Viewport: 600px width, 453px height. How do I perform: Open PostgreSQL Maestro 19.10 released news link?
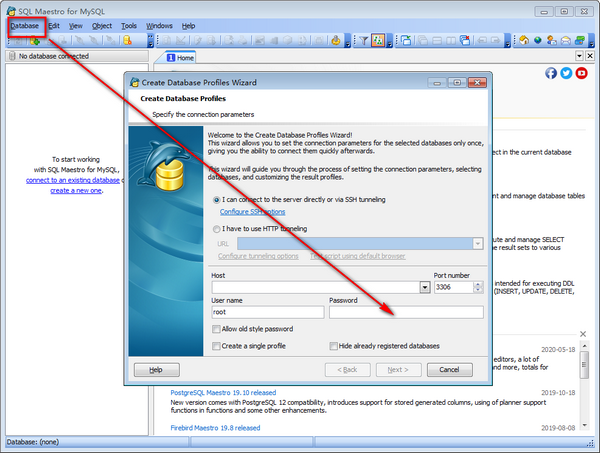[x=223, y=393]
